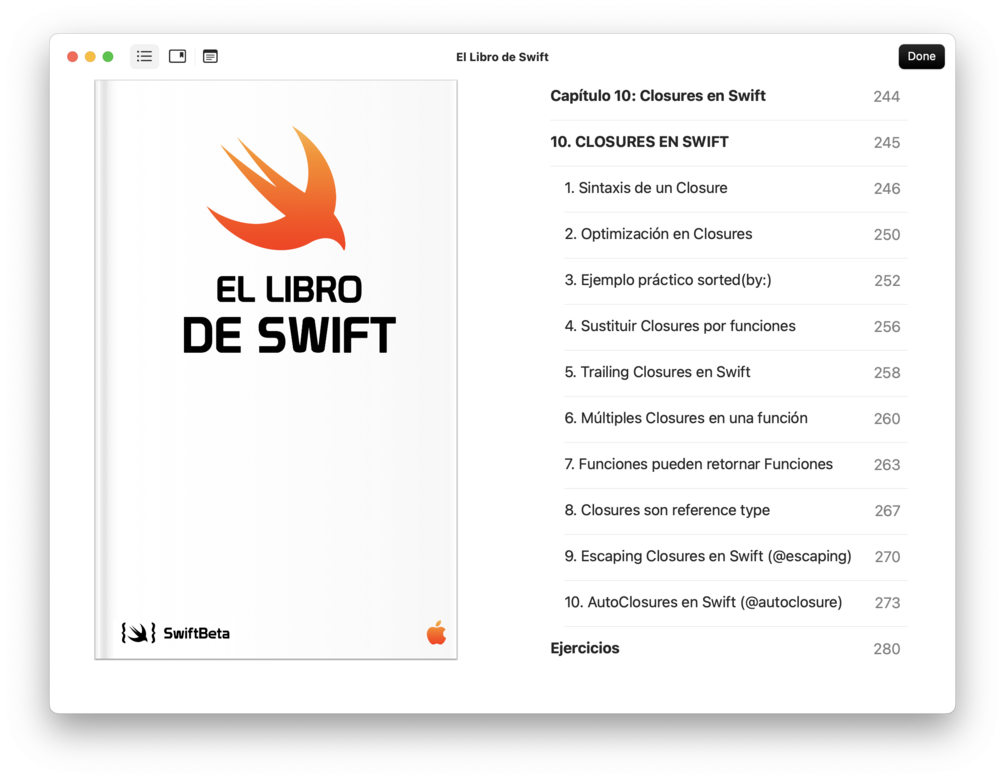Select 2. Optimización en Closures
The width and height of the screenshot is (1005, 779).
pos(735,235)
